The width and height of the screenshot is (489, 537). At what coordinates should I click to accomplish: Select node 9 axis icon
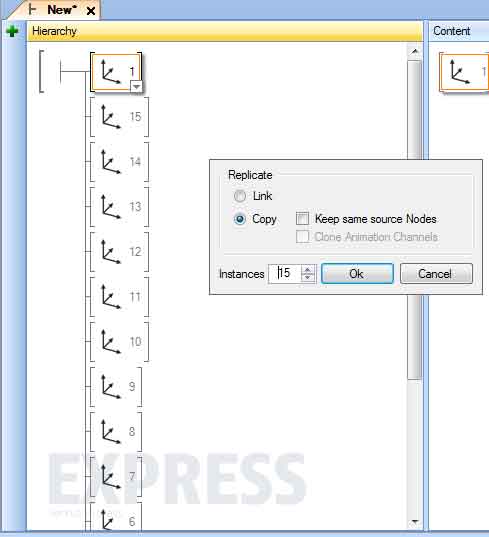click(x=111, y=387)
